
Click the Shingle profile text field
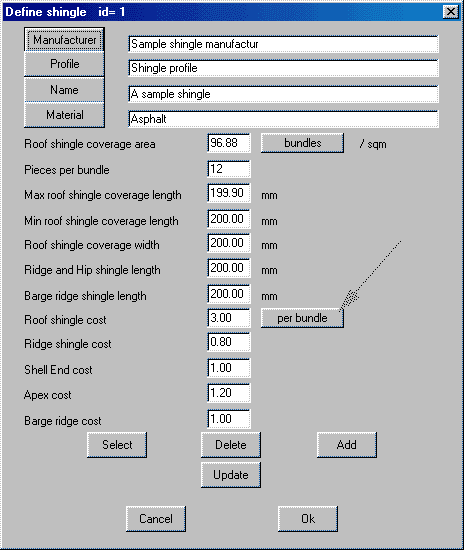click(283, 68)
